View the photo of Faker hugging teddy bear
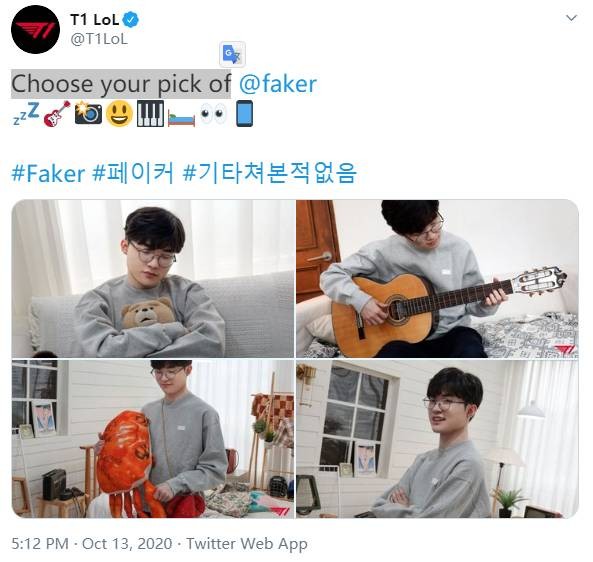 (153, 278)
